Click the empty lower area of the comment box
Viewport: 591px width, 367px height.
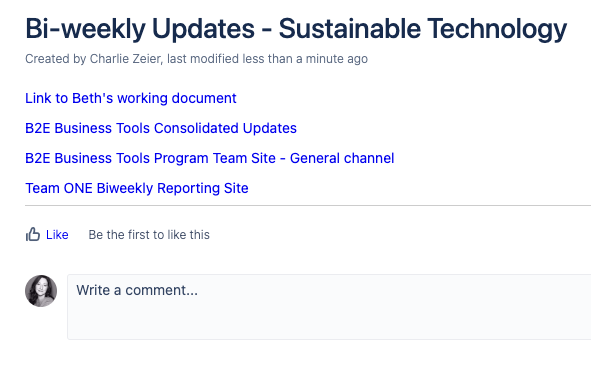pyautogui.click(x=329, y=320)
